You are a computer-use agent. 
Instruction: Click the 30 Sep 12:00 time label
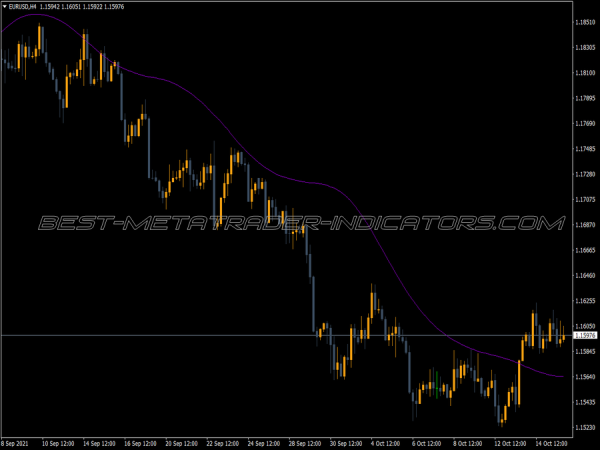pos(346,443)
